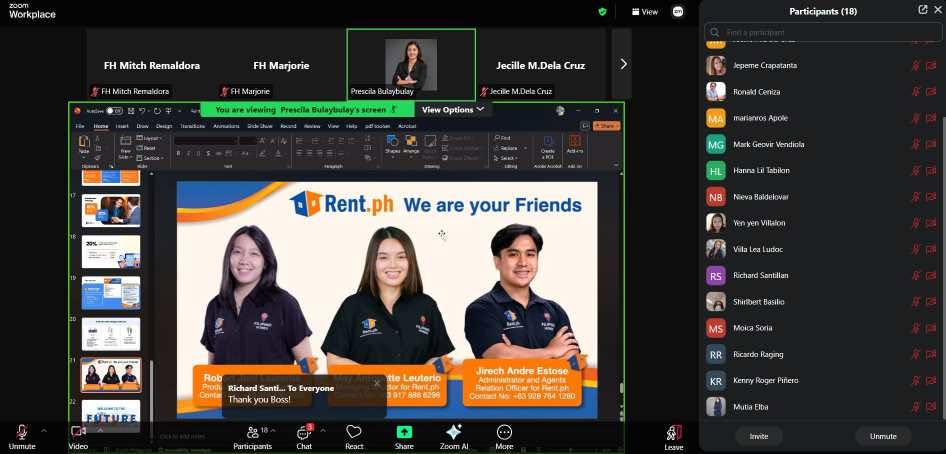This screenshot has width=946, height=454.
Task: Expand the View Options dropdown
Action: pos(452,110)
